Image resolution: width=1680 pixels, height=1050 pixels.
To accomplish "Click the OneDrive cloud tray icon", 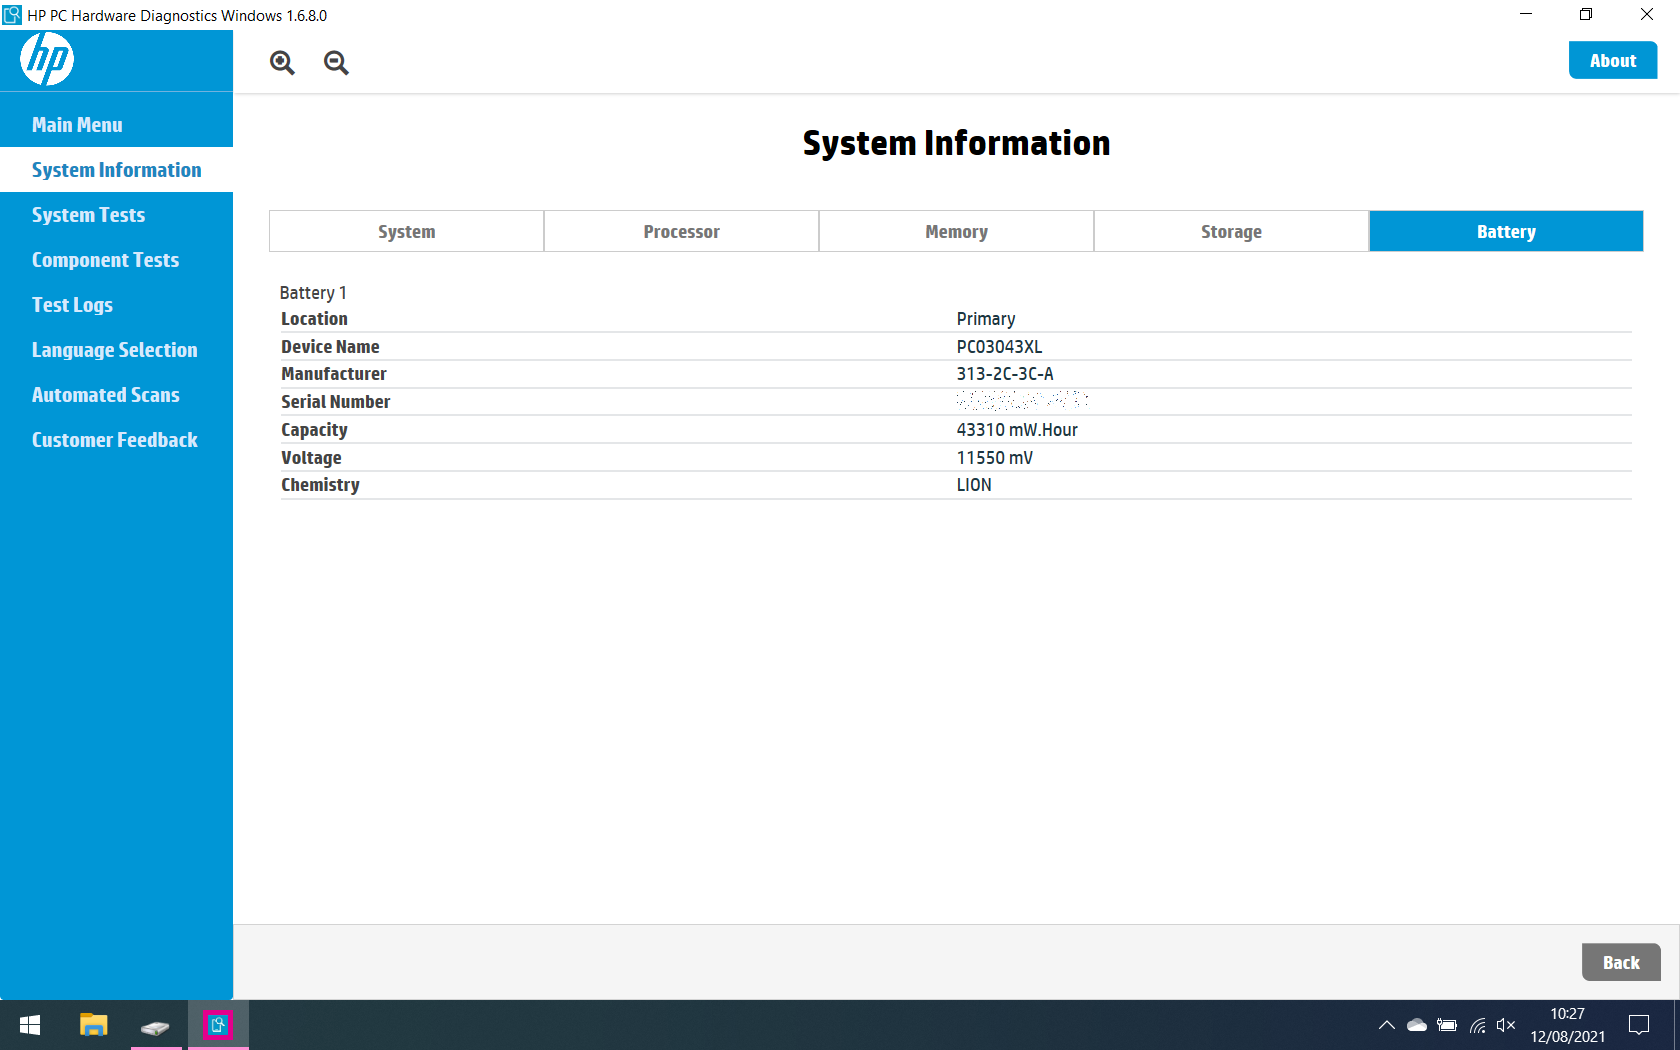I will coord(1417,1025).
